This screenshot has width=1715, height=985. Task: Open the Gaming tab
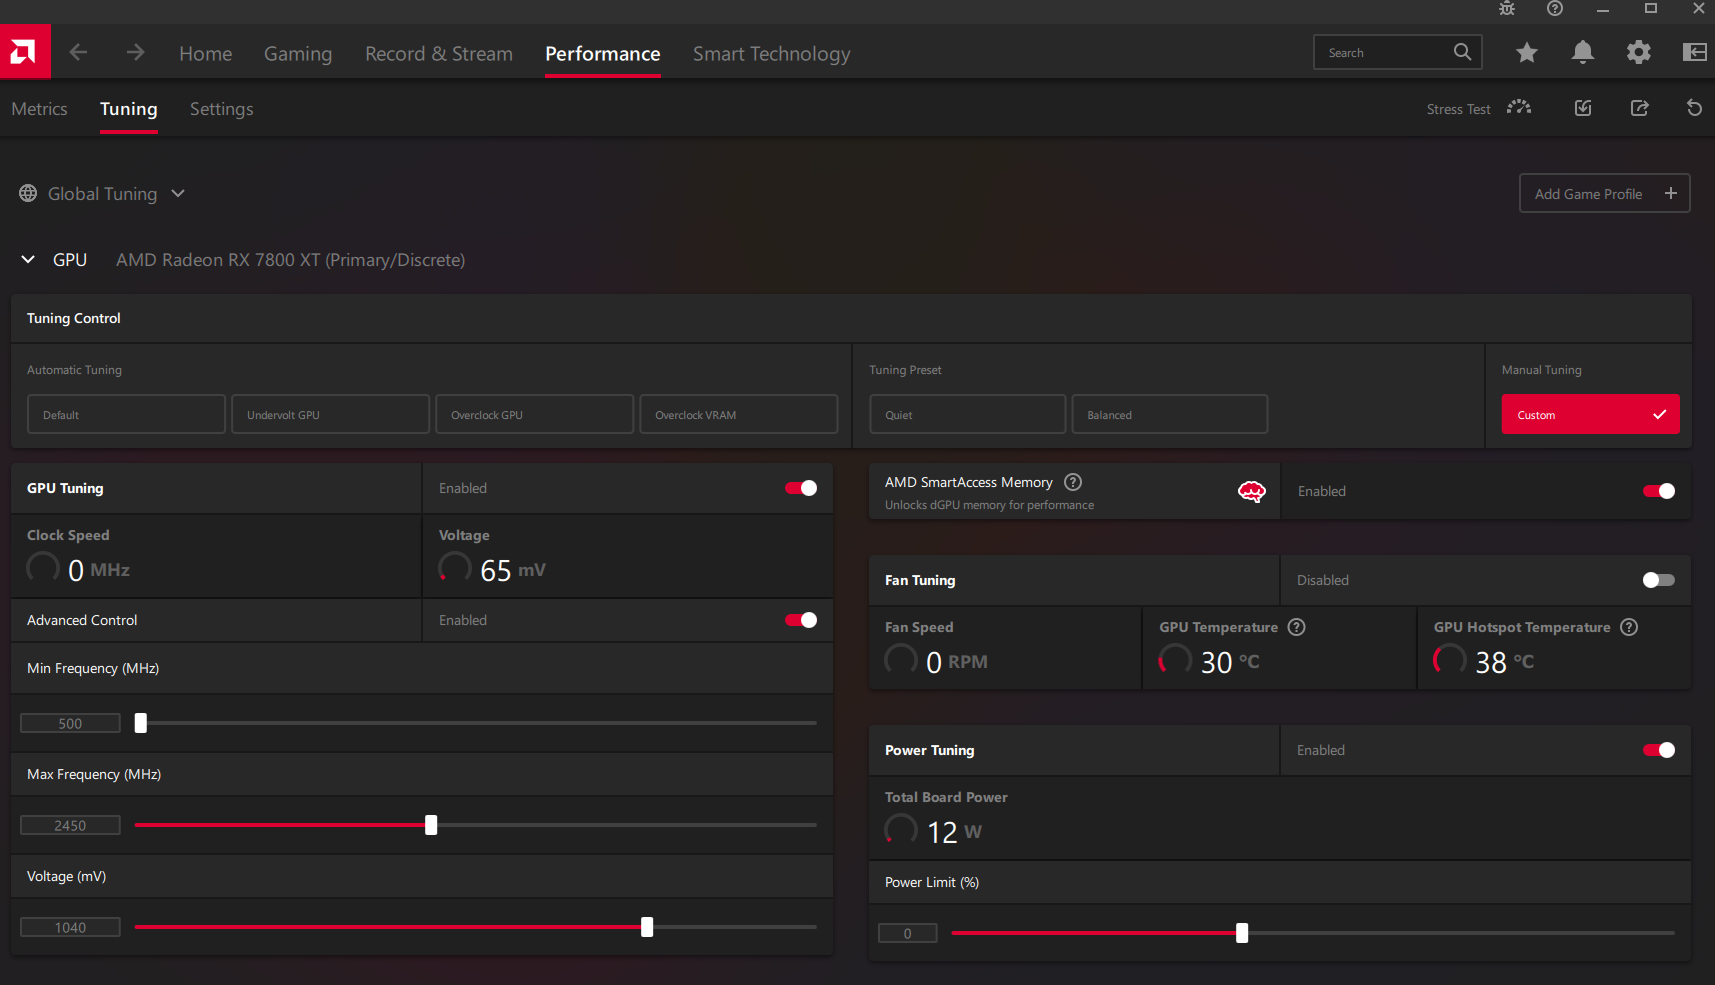(298, 54)
